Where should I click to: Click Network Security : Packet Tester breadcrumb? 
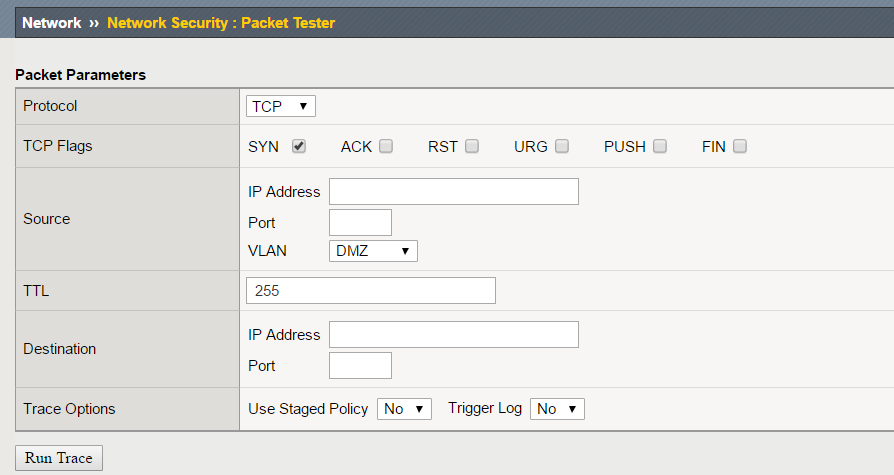[x=221, y=23]
